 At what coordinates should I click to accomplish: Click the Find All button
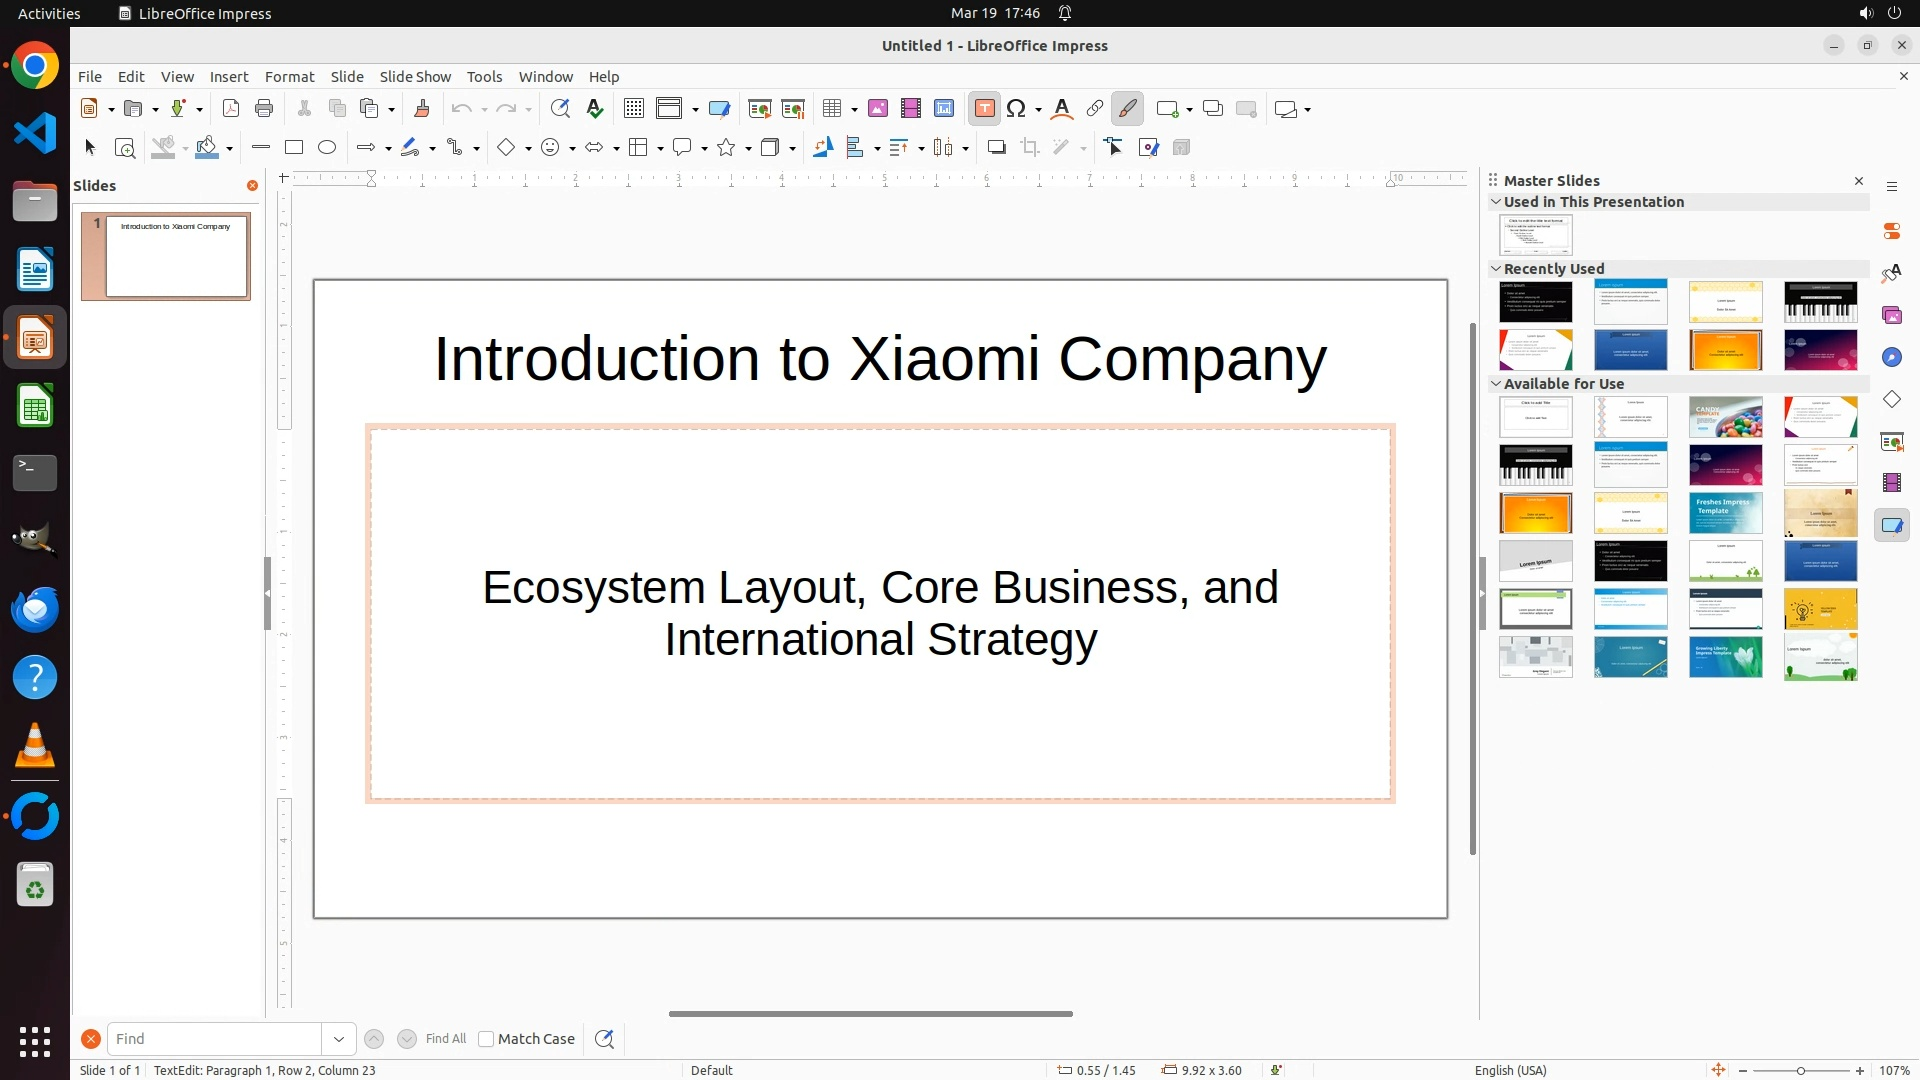coord(445,1039)
